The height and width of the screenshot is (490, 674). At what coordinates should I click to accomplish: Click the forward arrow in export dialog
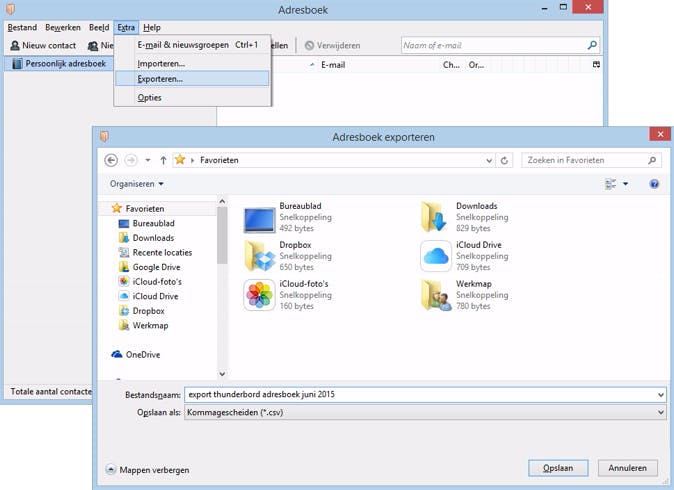[x=131, y=160]
